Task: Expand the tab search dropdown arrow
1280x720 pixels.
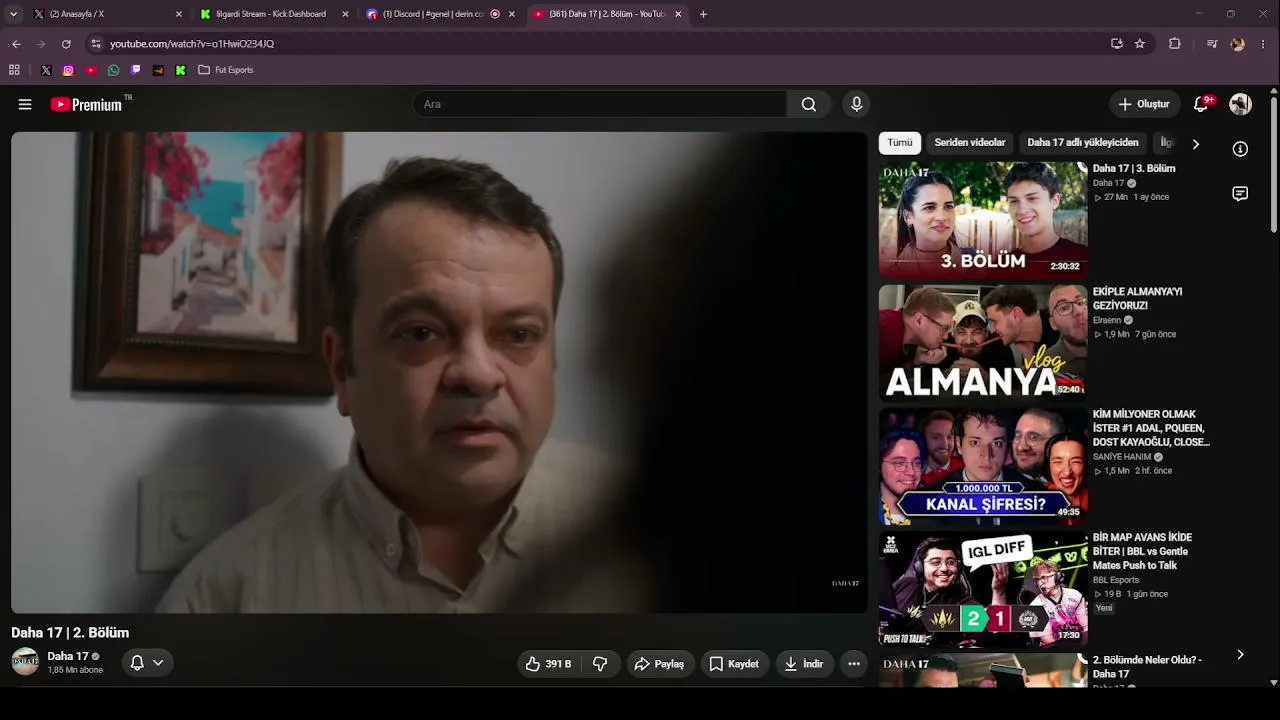Action: (x=13, y=14)
